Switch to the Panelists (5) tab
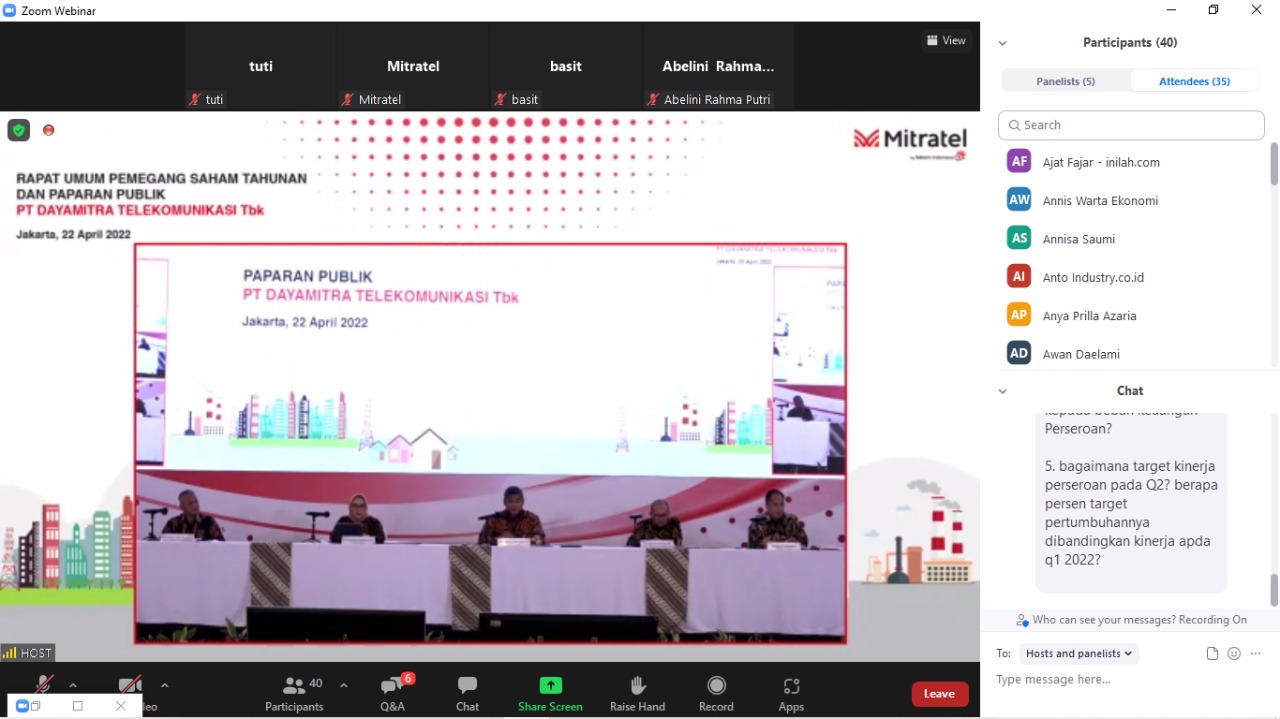1280x719 pixels. pos(1066,81)
